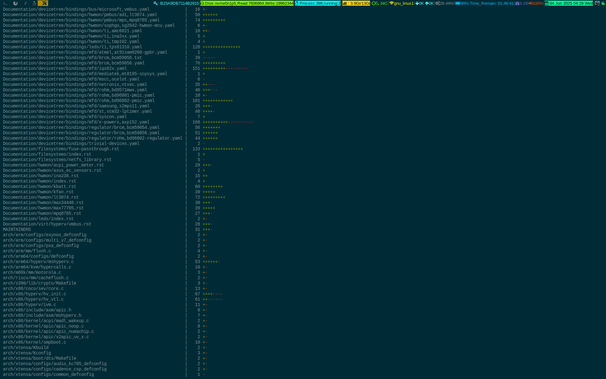Click the battery 100% indicator
The image size is (606, 379).
(462, 3)
